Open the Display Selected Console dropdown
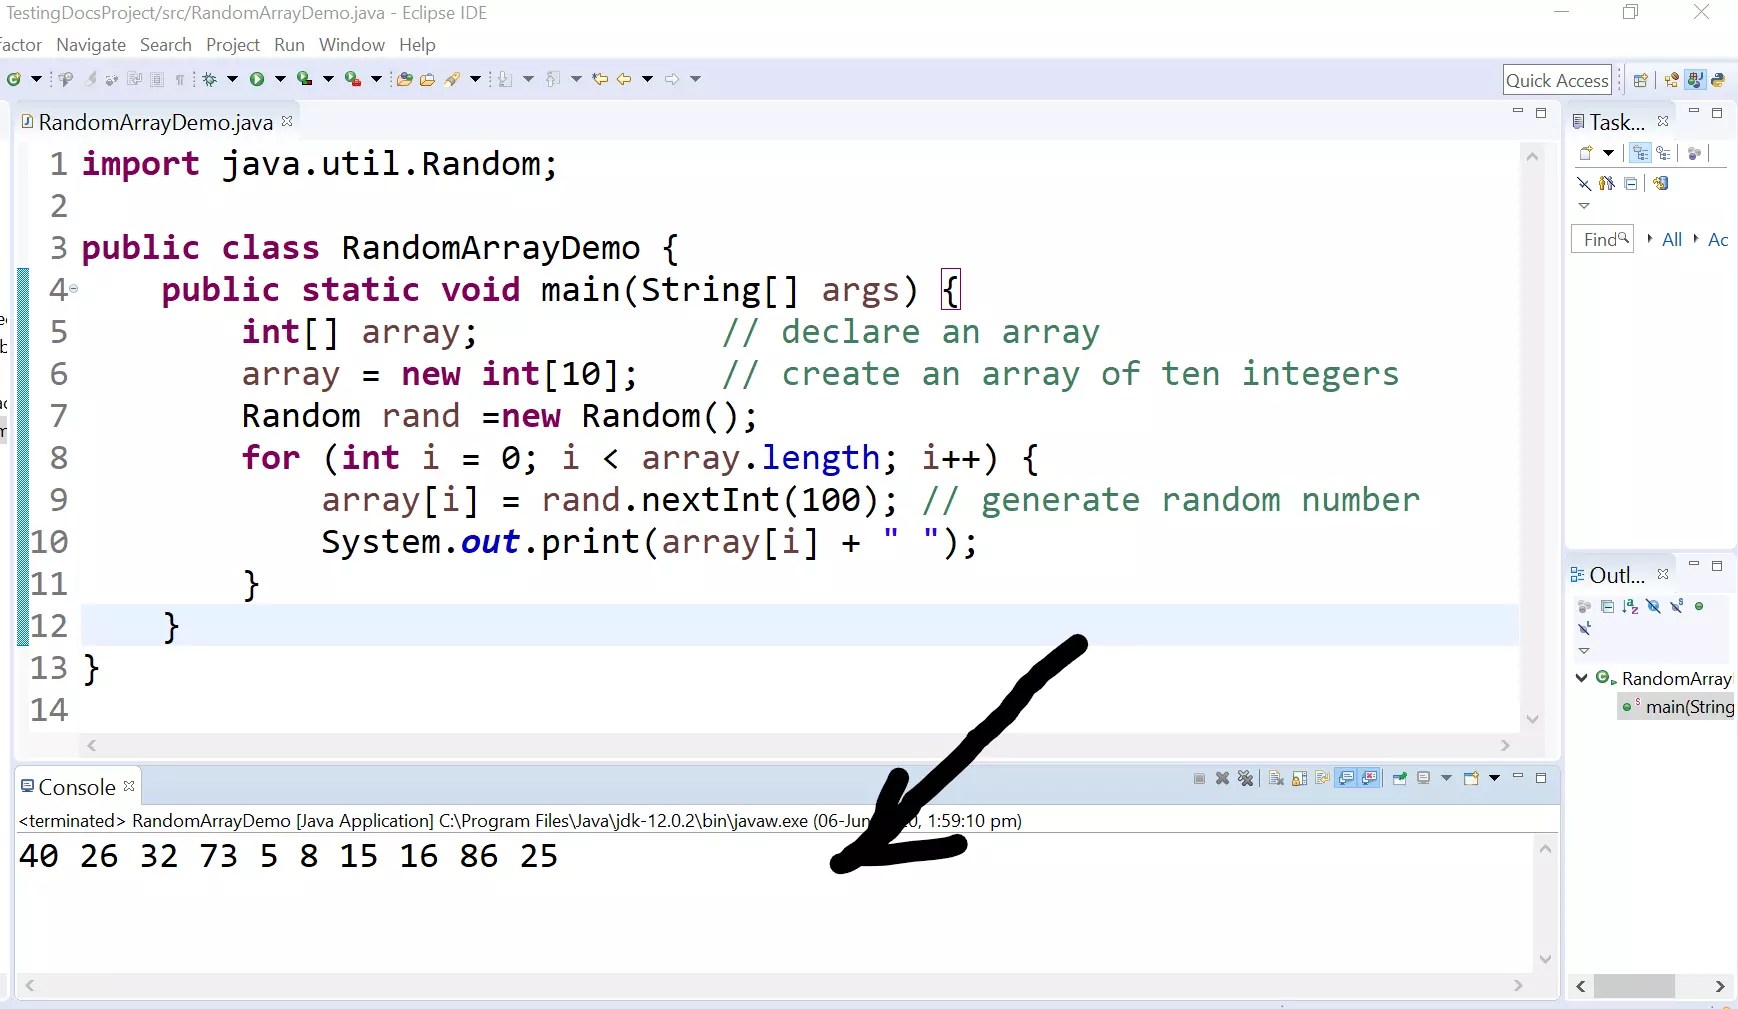 click(x=1447, y=779)
